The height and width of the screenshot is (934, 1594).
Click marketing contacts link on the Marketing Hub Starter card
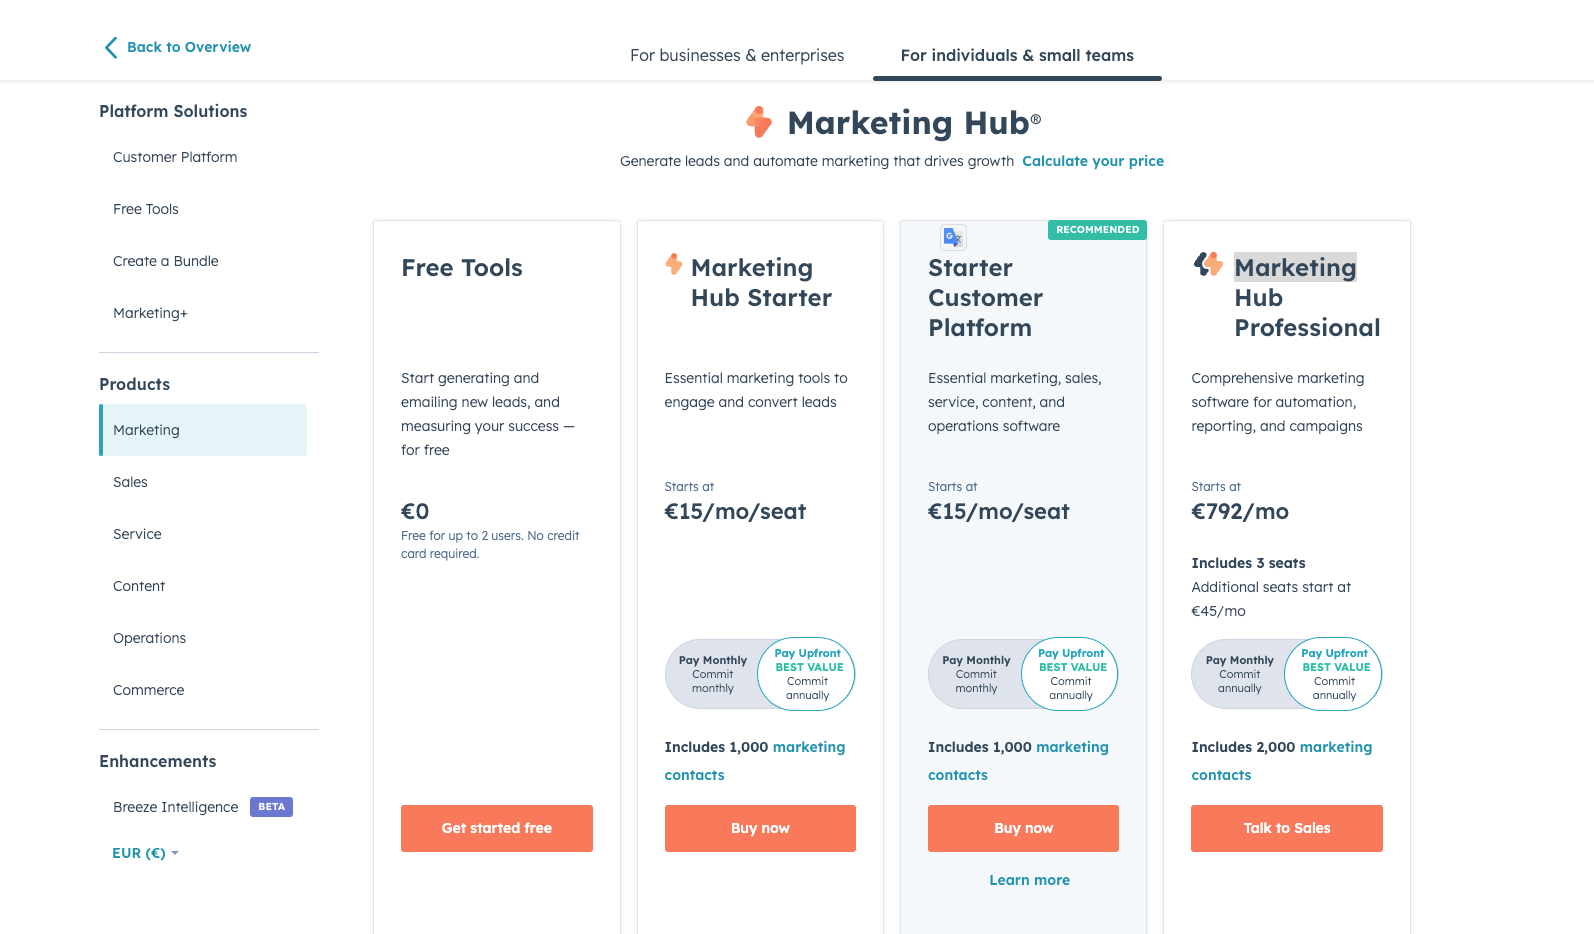tap(755, 761)
